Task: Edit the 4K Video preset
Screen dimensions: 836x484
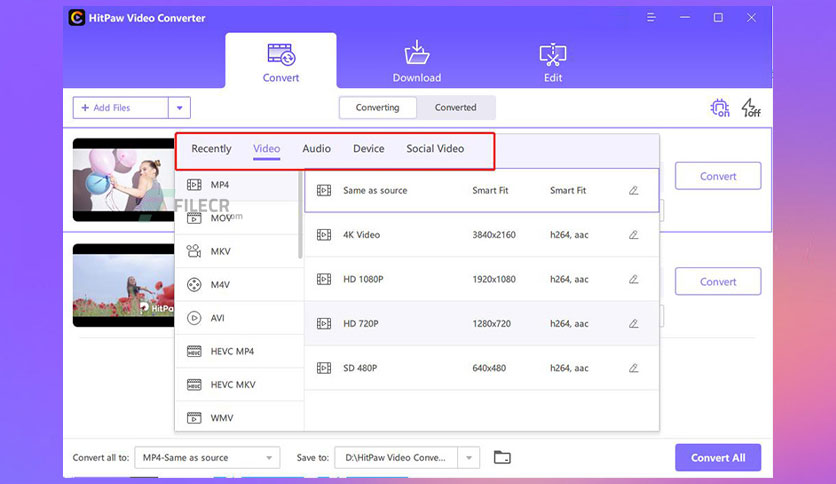Action: [x=633, y=235]
